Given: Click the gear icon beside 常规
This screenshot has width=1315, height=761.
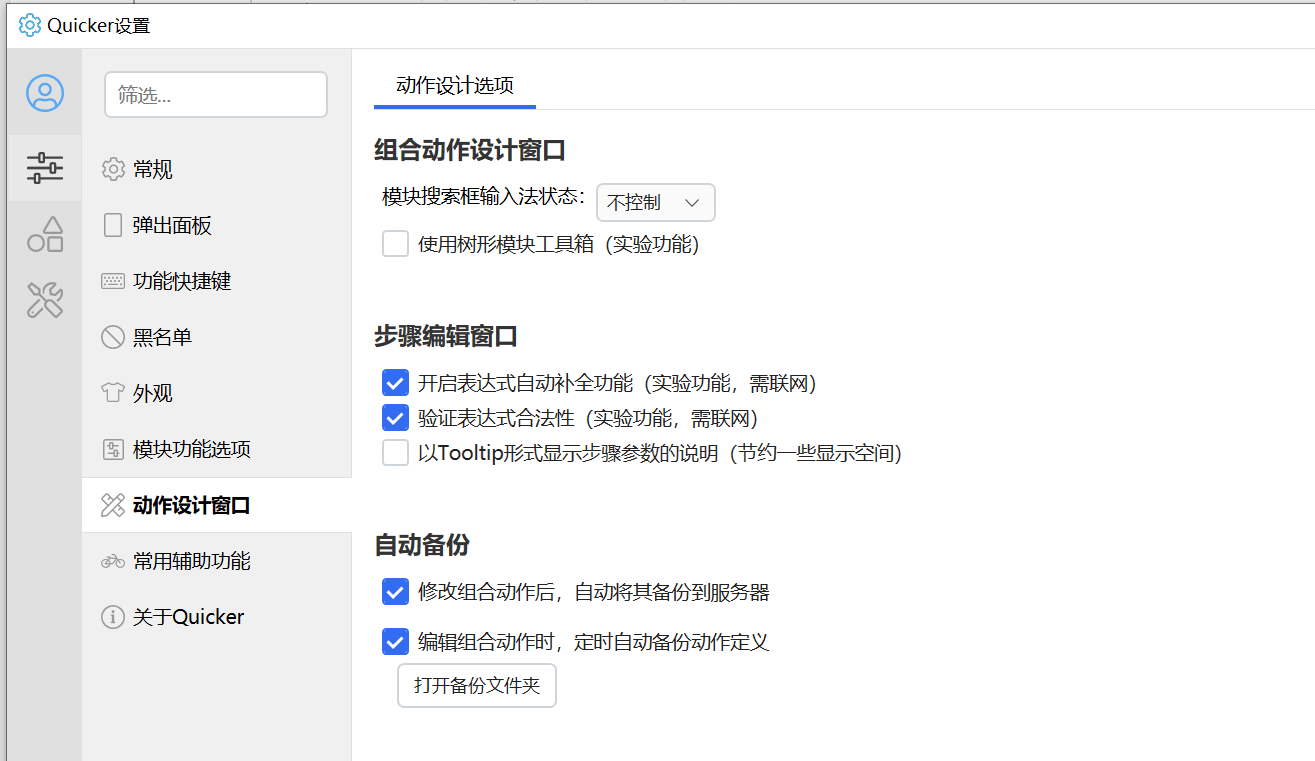Looking at the screenshot, I should pos(113,170).
